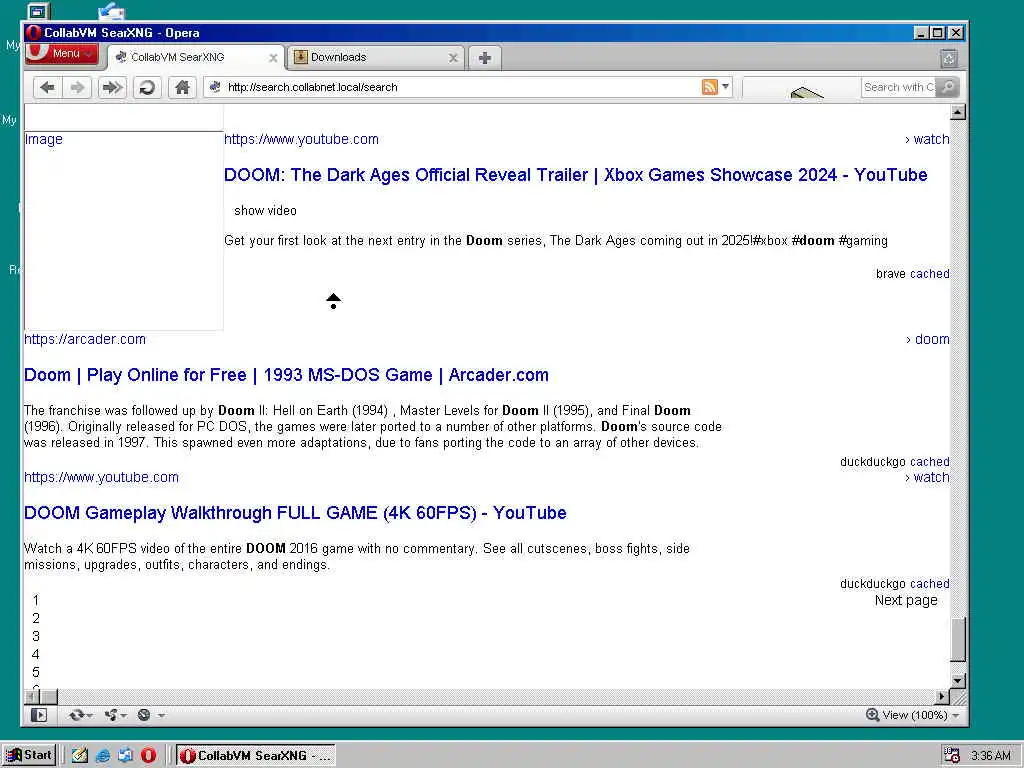The width and height of the screenshot is (1024, 768).
Task: Go back to the previous page
Action: tap(47, 87)
